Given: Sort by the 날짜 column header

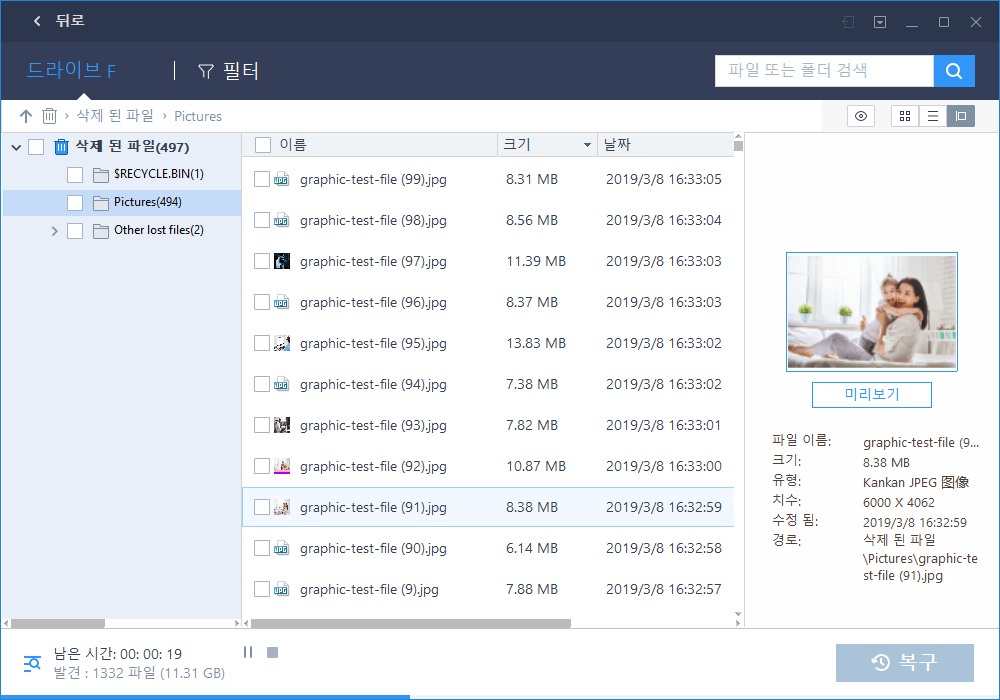Looking at the screenshot, I should [x=666, y=145].
